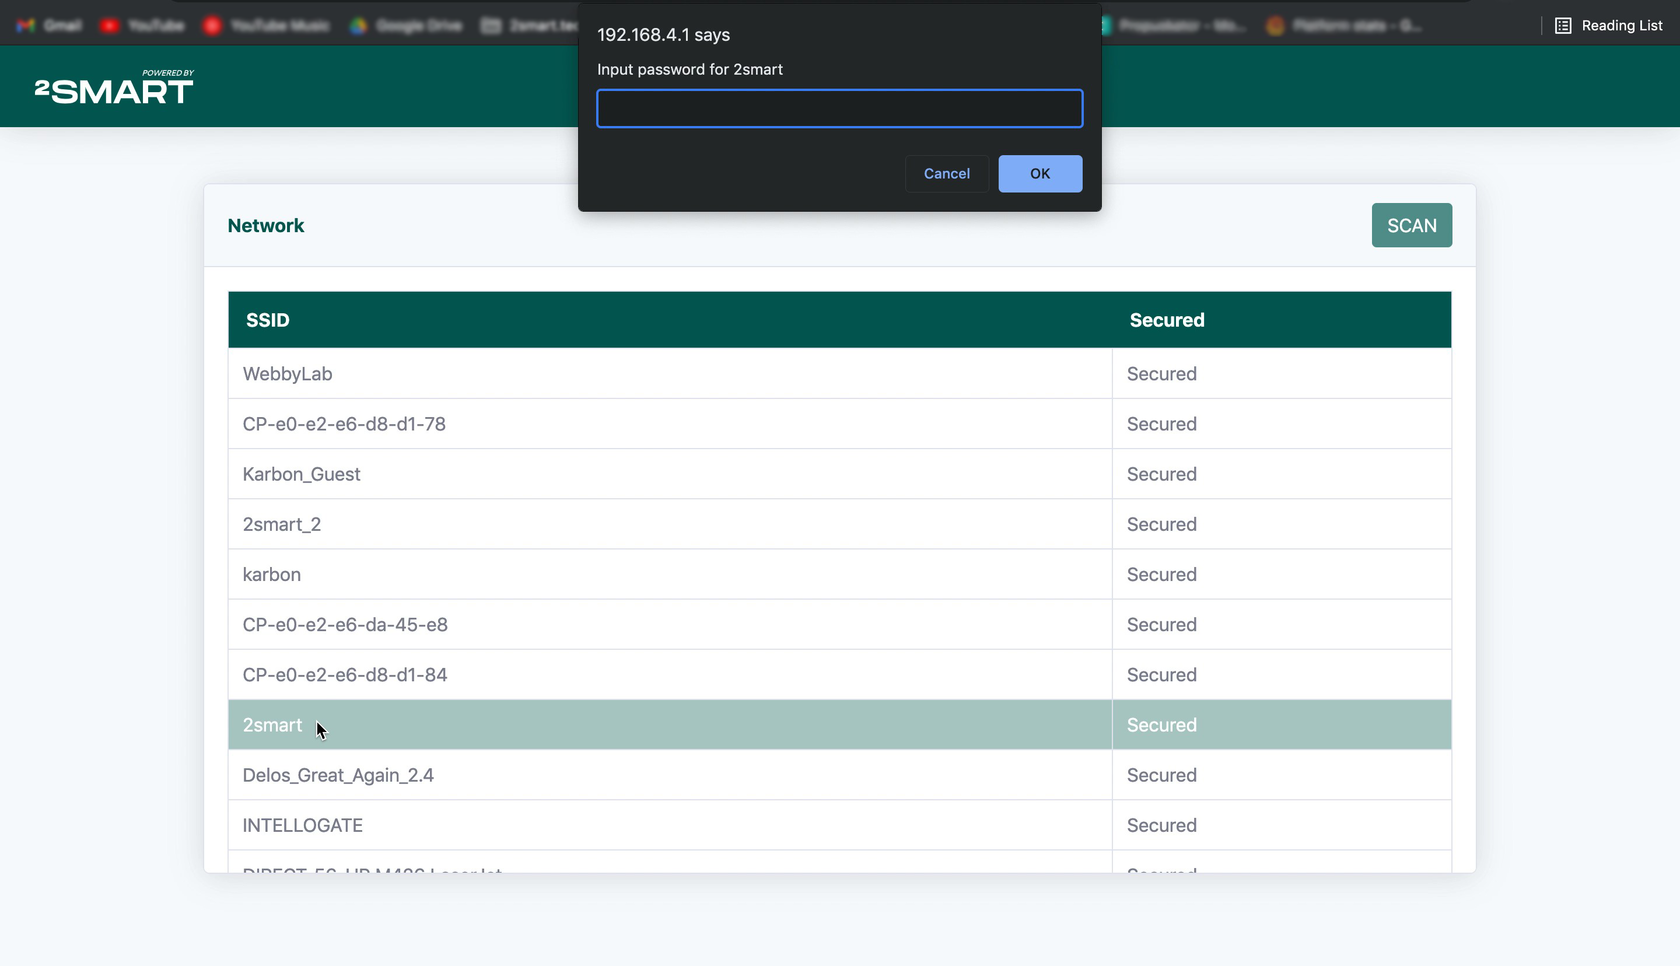This screenshot has height=966, width=1680.
Task: Click Secured cell in 2smart_2 row
Action: tap(1282, 524)
